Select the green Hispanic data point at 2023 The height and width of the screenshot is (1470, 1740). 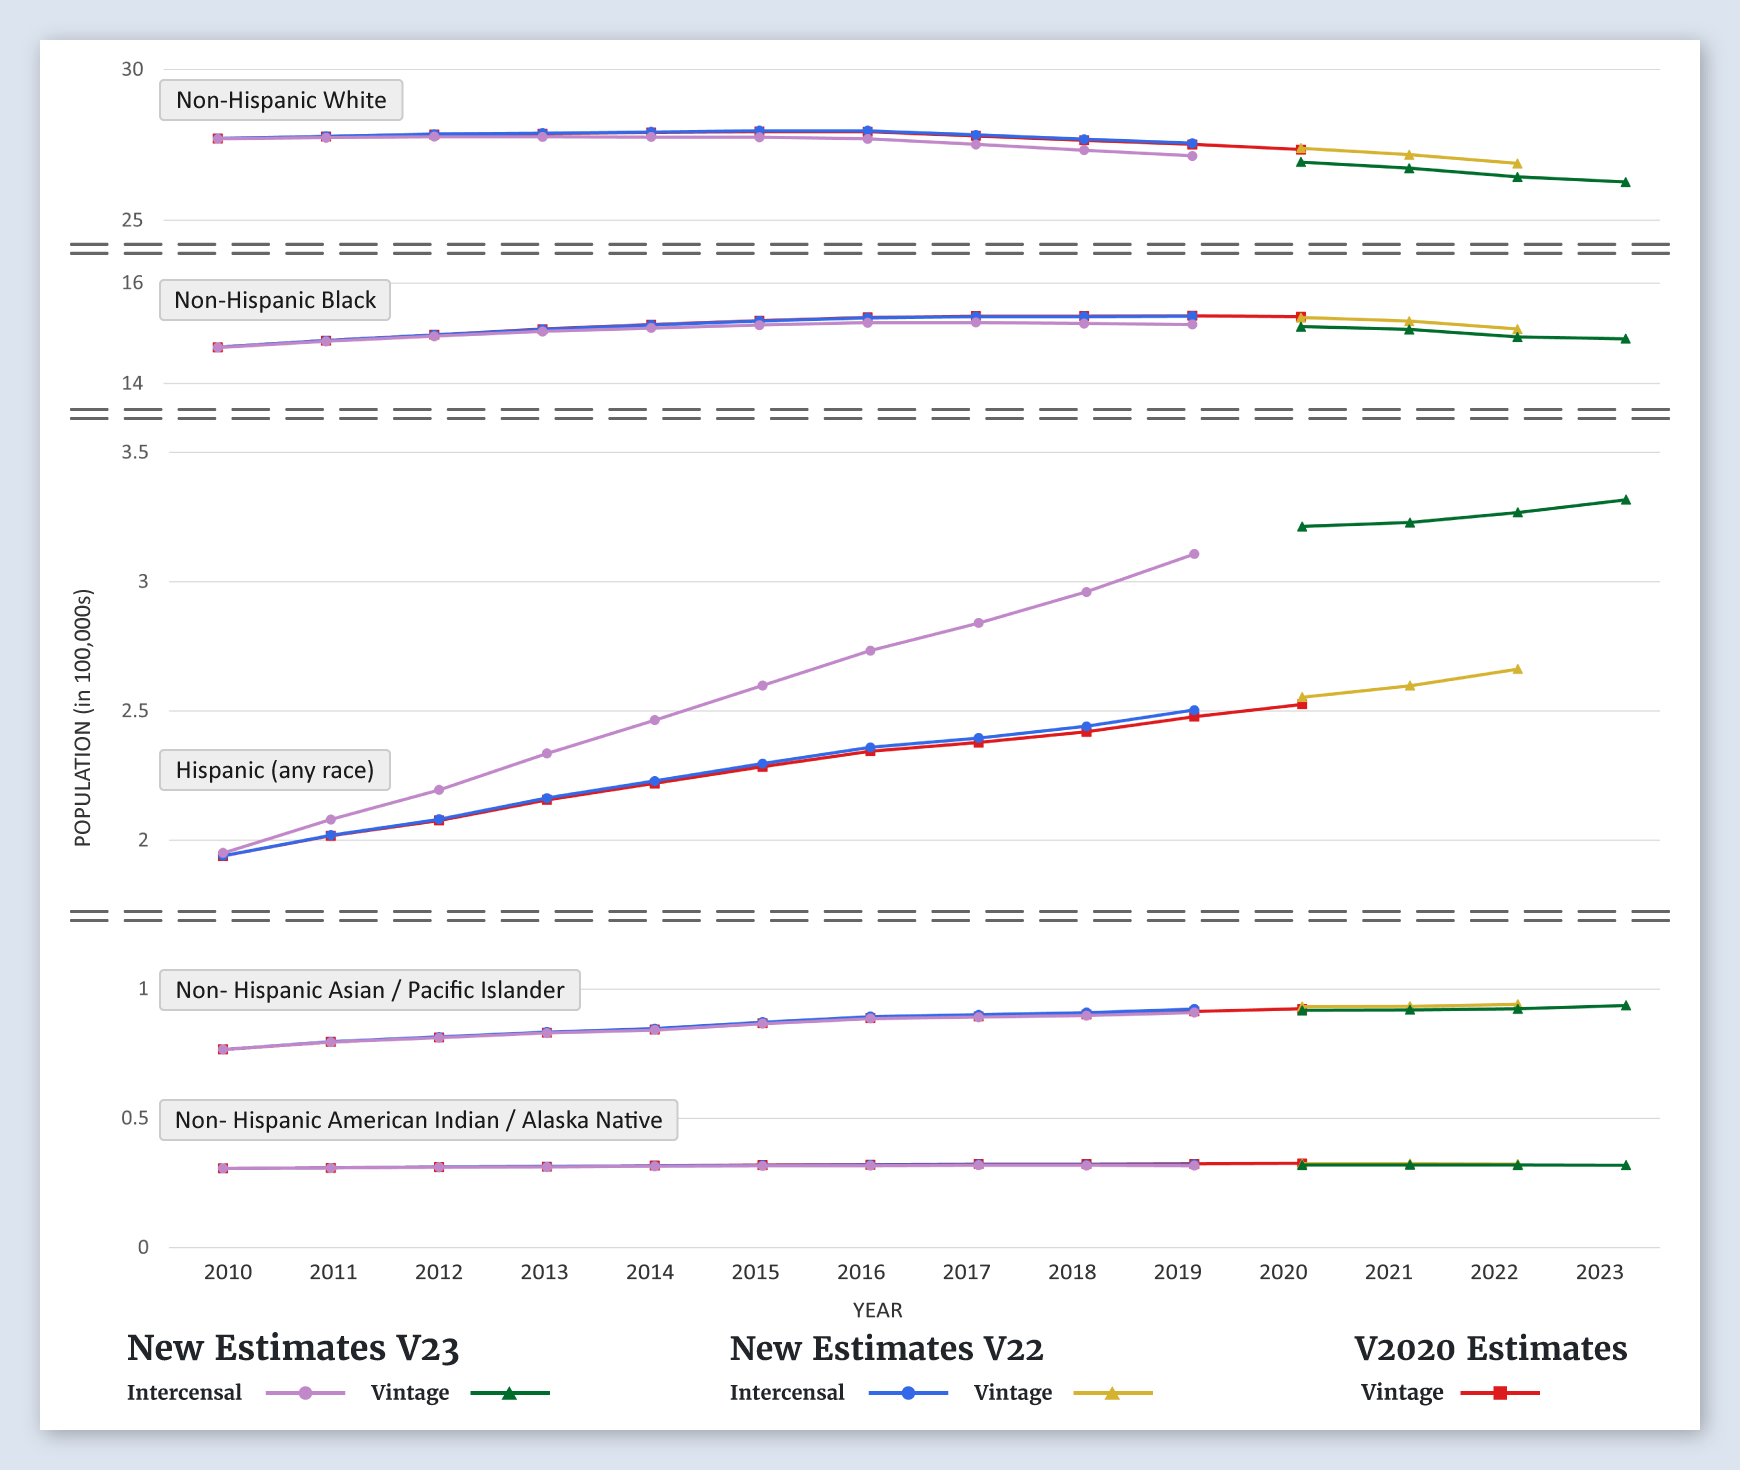tap(1625, 500)
